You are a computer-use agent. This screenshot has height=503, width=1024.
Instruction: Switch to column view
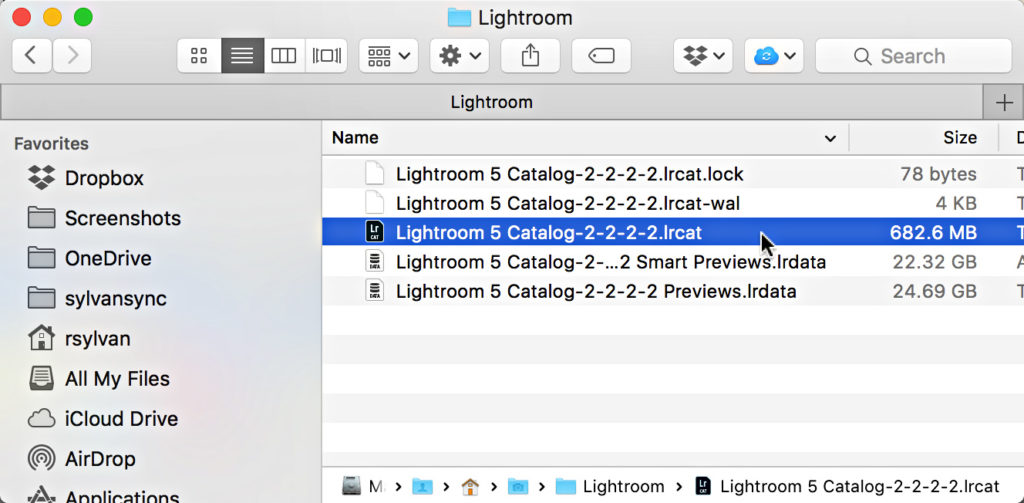point(283,56)
